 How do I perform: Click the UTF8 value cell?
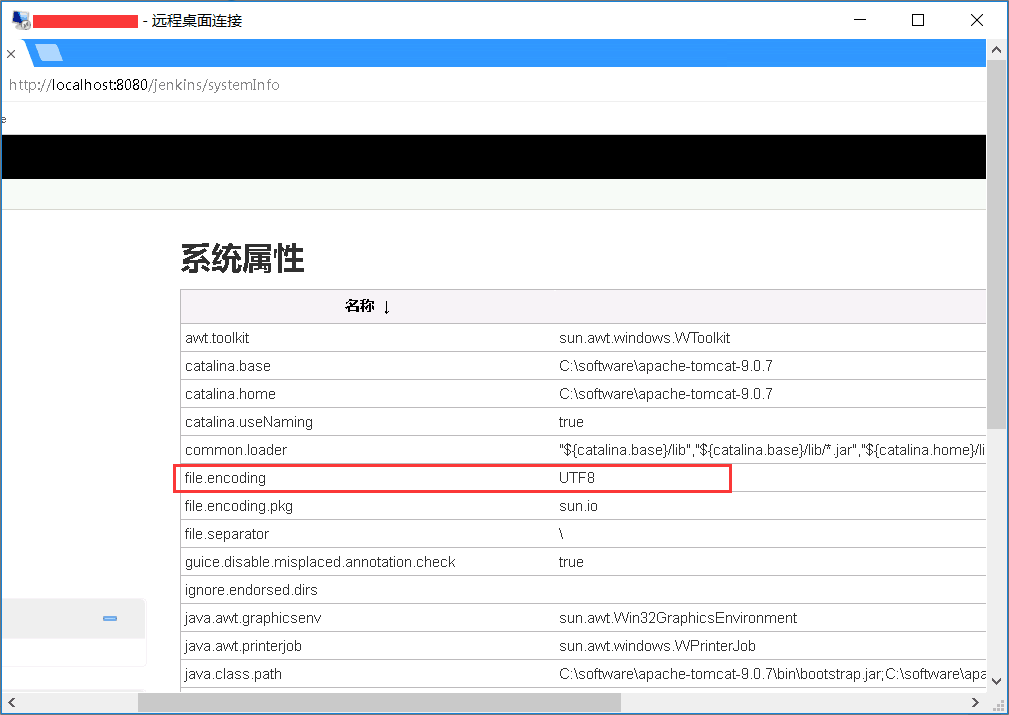point(577,478)
